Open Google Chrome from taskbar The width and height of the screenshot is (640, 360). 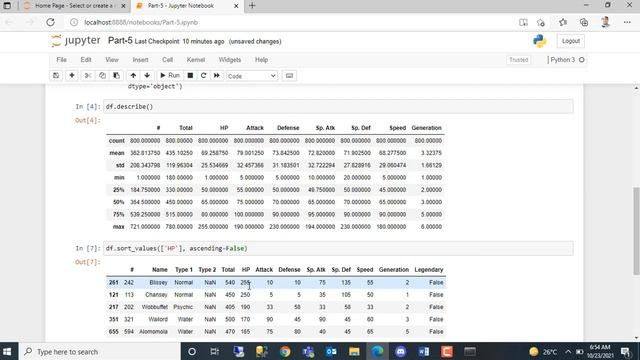[x=285, y=351]
